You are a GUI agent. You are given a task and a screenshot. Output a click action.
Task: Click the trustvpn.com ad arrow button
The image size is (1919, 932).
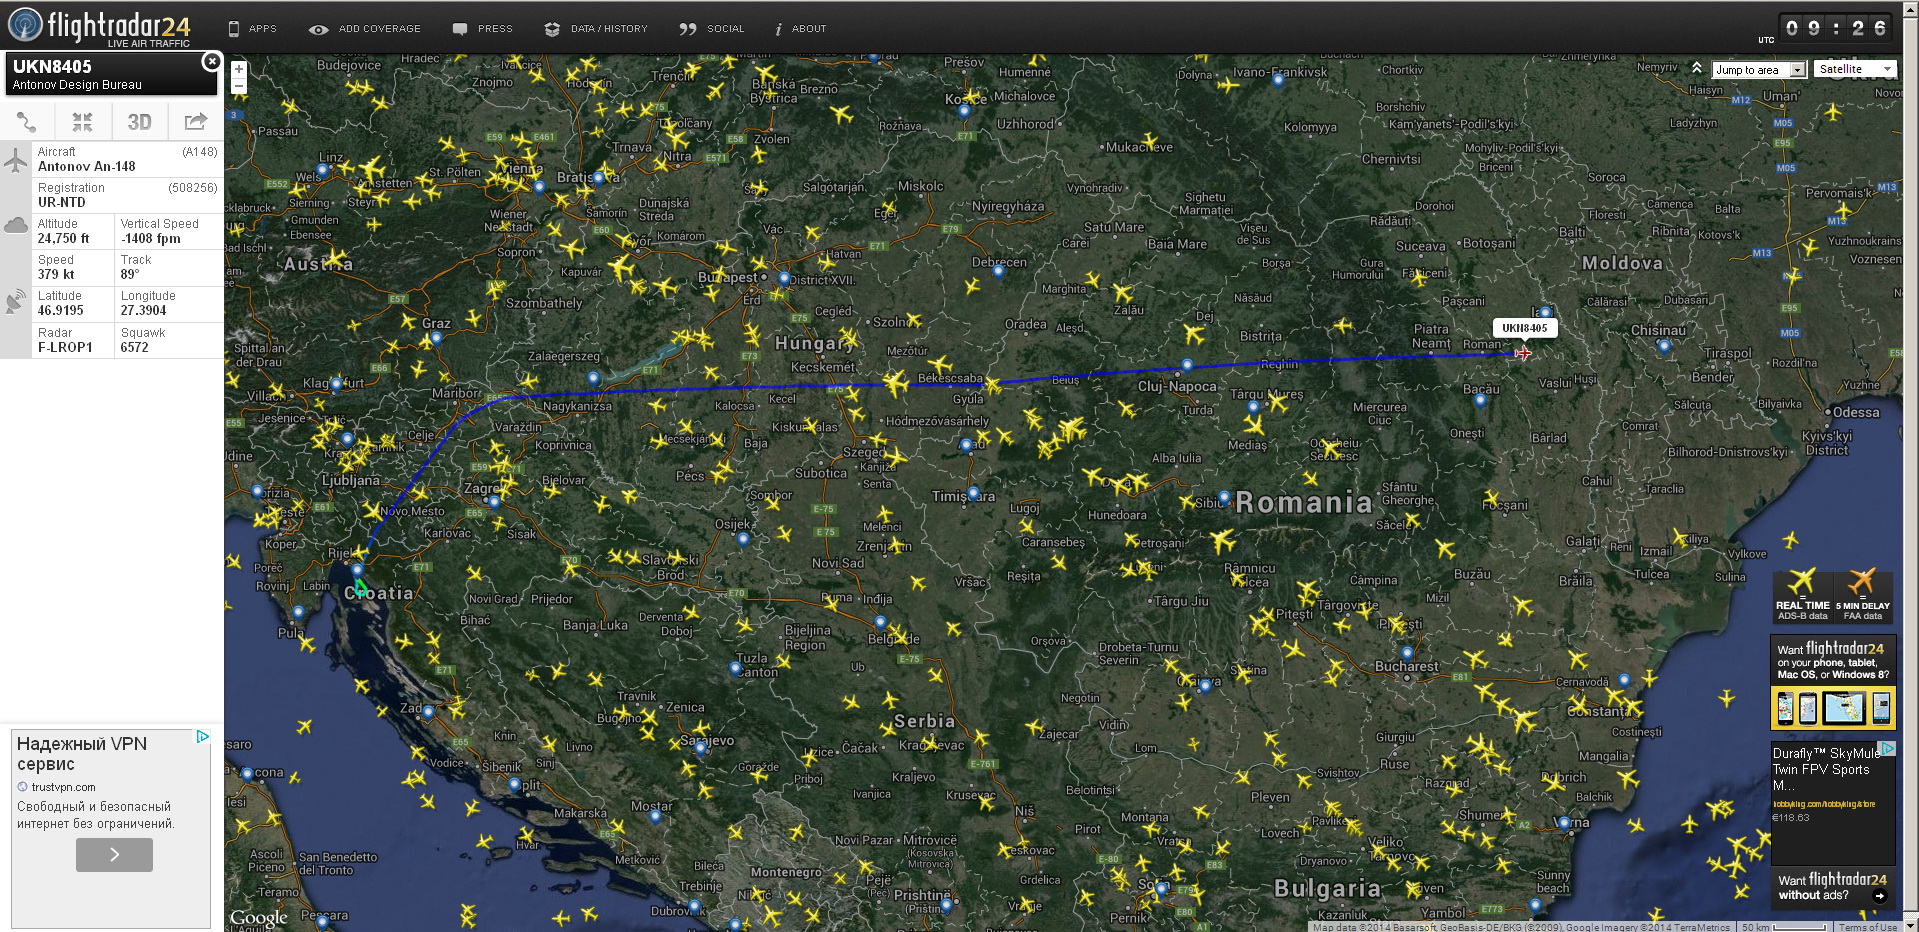114,855
